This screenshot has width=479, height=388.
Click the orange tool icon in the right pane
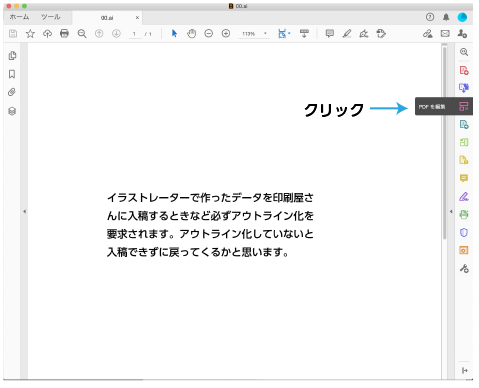(x=464, y=250)
